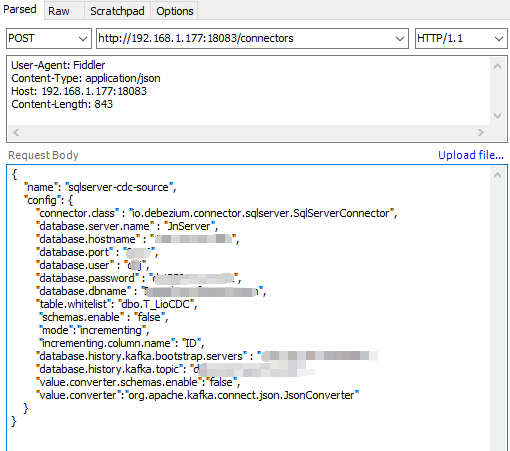Click the "name": "sqlserver-cdc-source" line
Image resolution: width=510 pixels, height=451 pixels.
pos(100,187)
